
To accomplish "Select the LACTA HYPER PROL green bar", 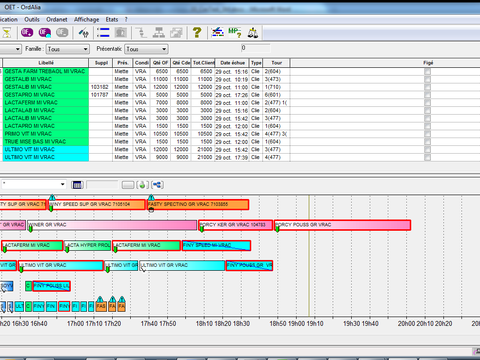I will pyautogui.click(x=87, y=246).
